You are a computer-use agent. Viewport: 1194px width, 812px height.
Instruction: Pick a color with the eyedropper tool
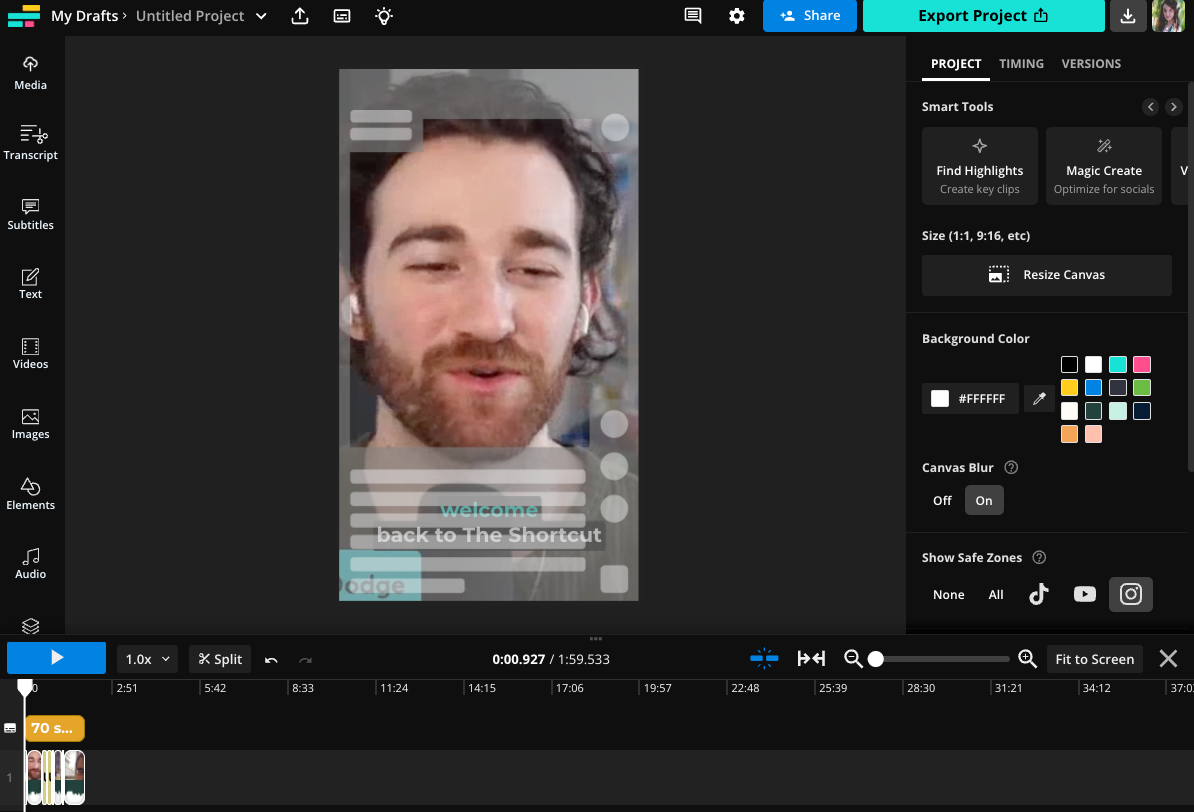click(x=1039, y=398)
